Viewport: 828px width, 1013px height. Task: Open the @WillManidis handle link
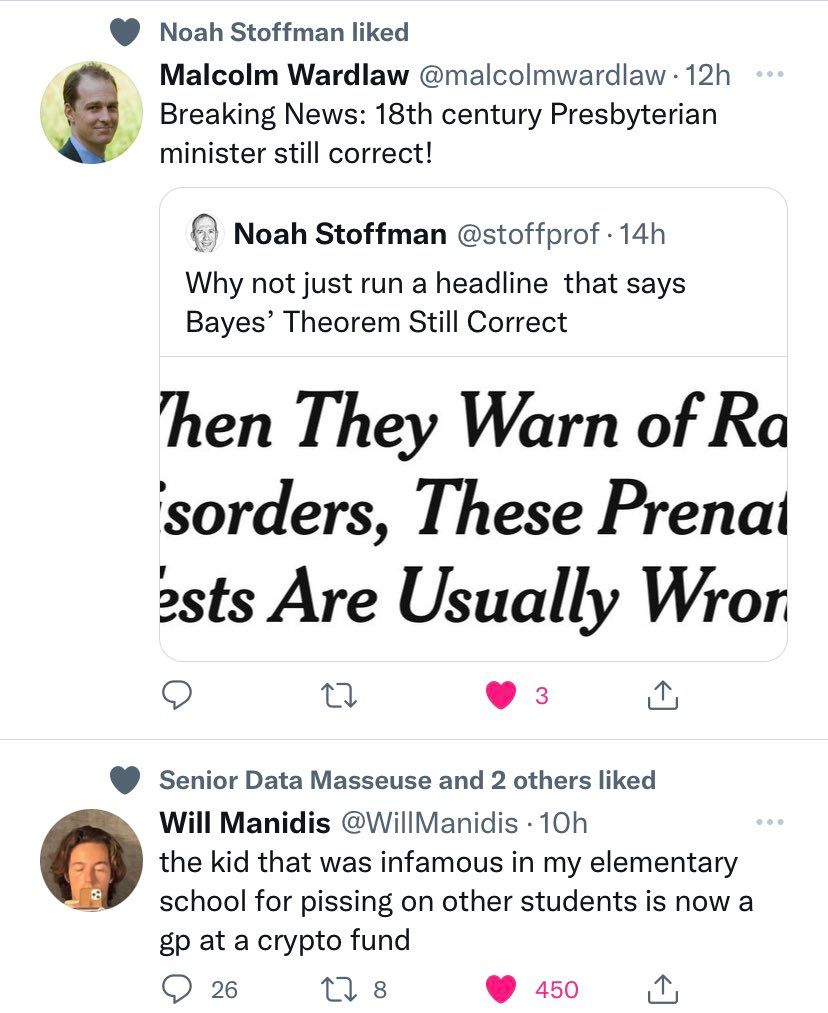[x=430, y=823]
